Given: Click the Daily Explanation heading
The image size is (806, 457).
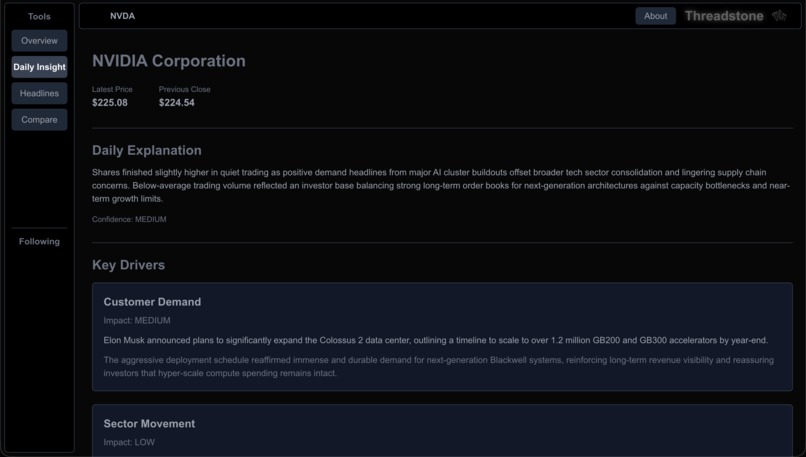Looking at the screenshot, I should 146,150.
